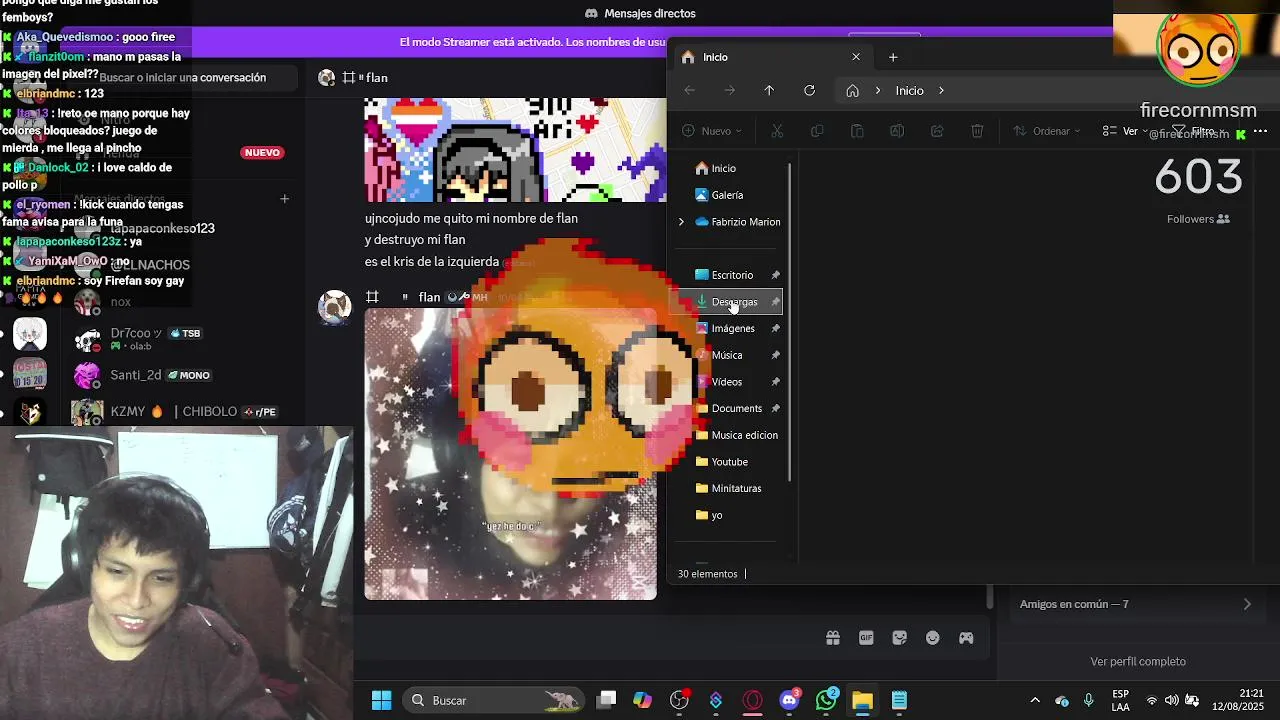Screen dimensions: 1280x720
Task: Open the Youtube folder
Action: click(730, 462)
